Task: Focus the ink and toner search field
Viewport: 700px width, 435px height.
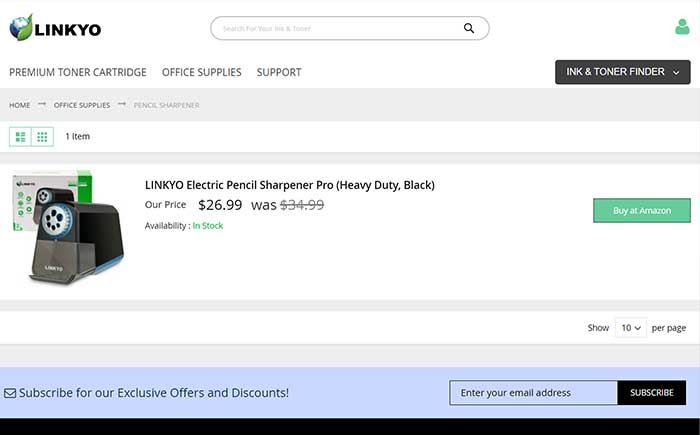Action: pyautogui.click(x=350, y=28)
